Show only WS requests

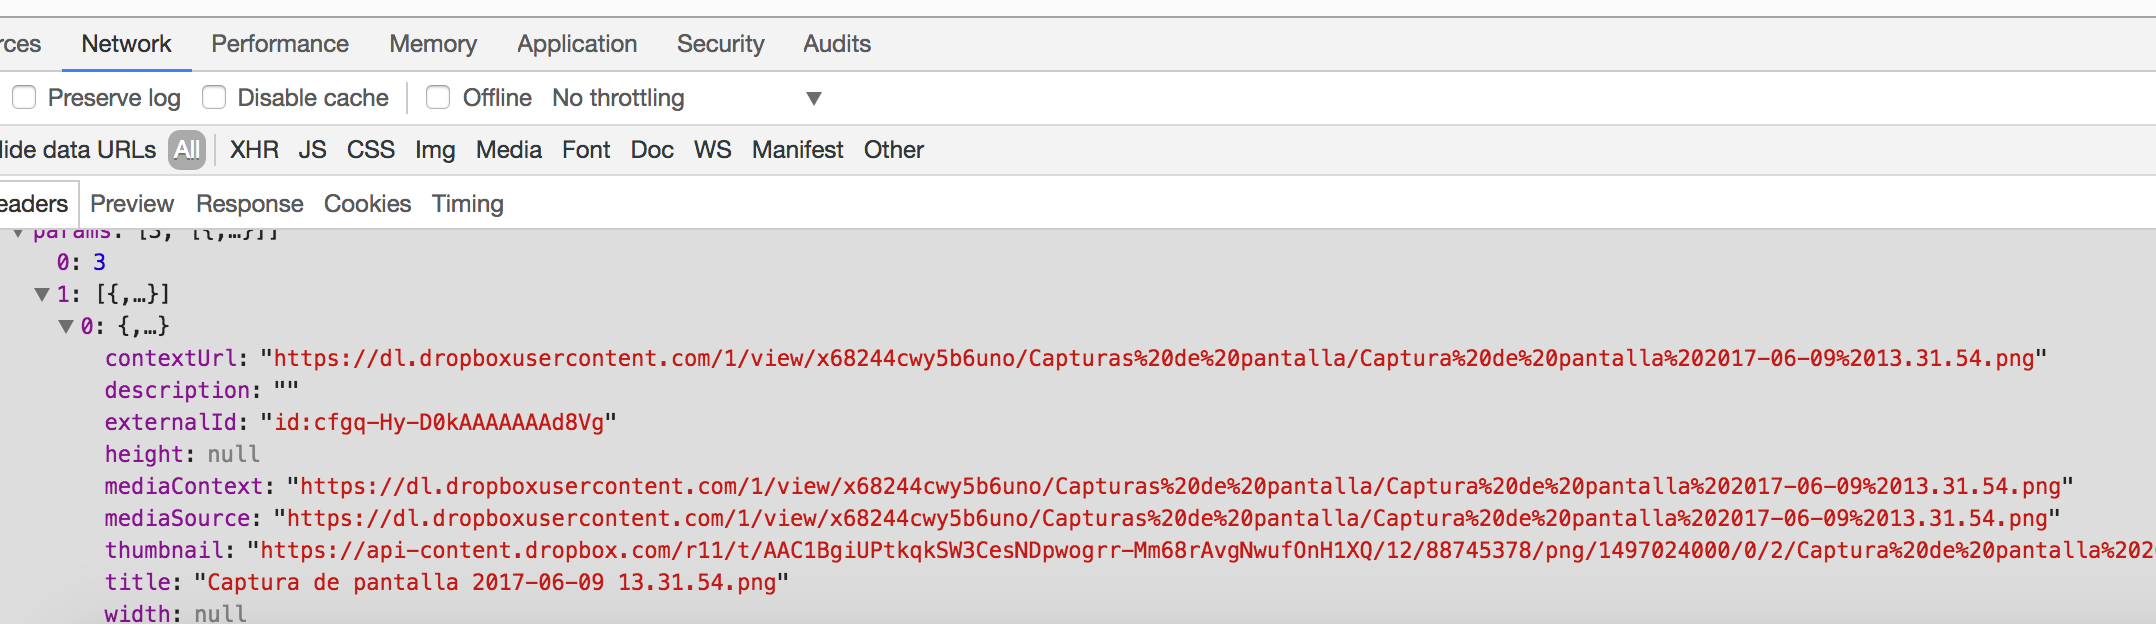pos(712,150)
